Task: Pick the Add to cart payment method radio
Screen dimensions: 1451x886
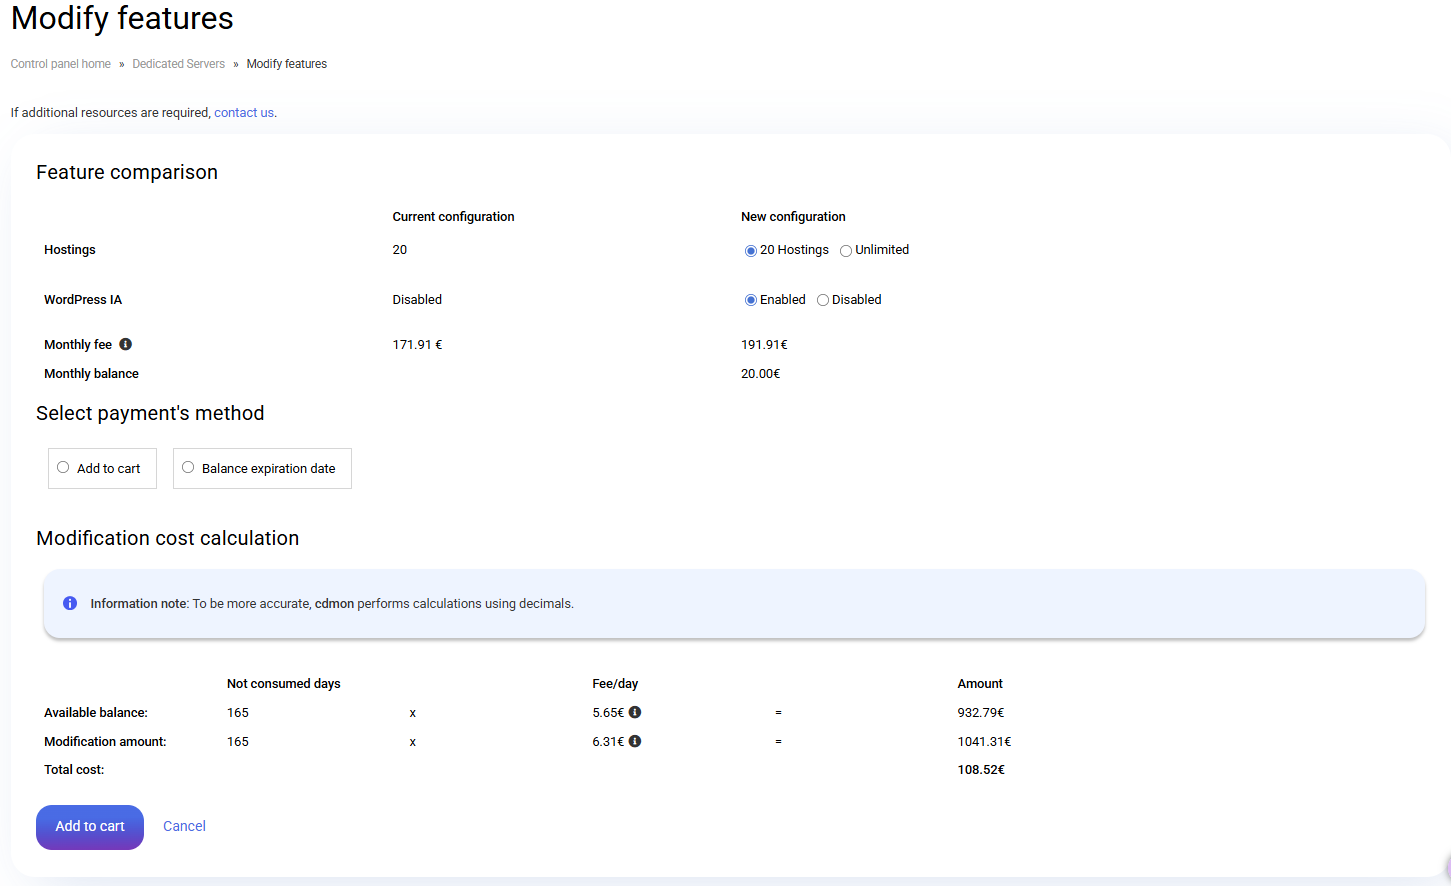Action: click(63, 467)
